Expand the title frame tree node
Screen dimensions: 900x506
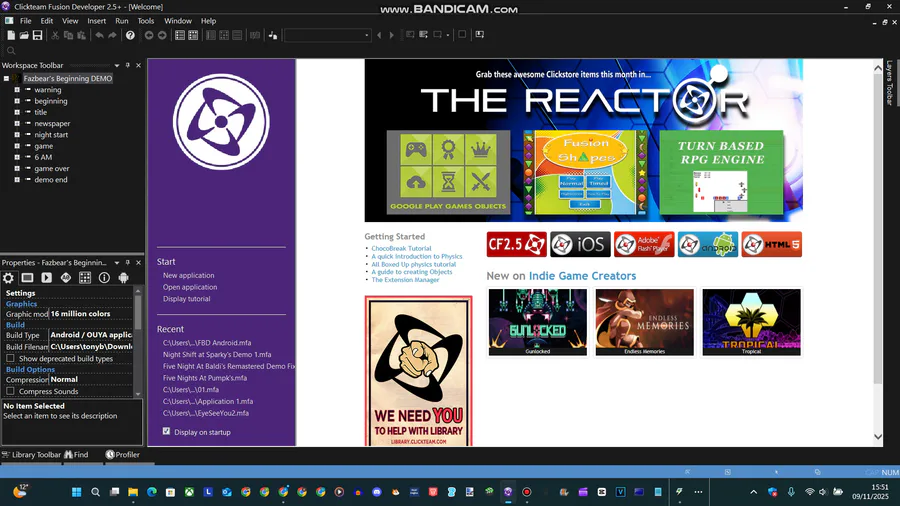[x=17, y=112]
